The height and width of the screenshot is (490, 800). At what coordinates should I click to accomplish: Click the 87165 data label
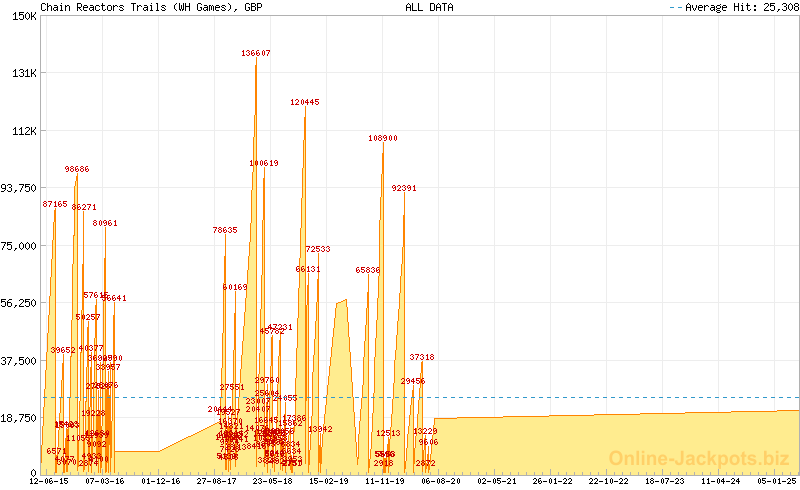[55, 204]
